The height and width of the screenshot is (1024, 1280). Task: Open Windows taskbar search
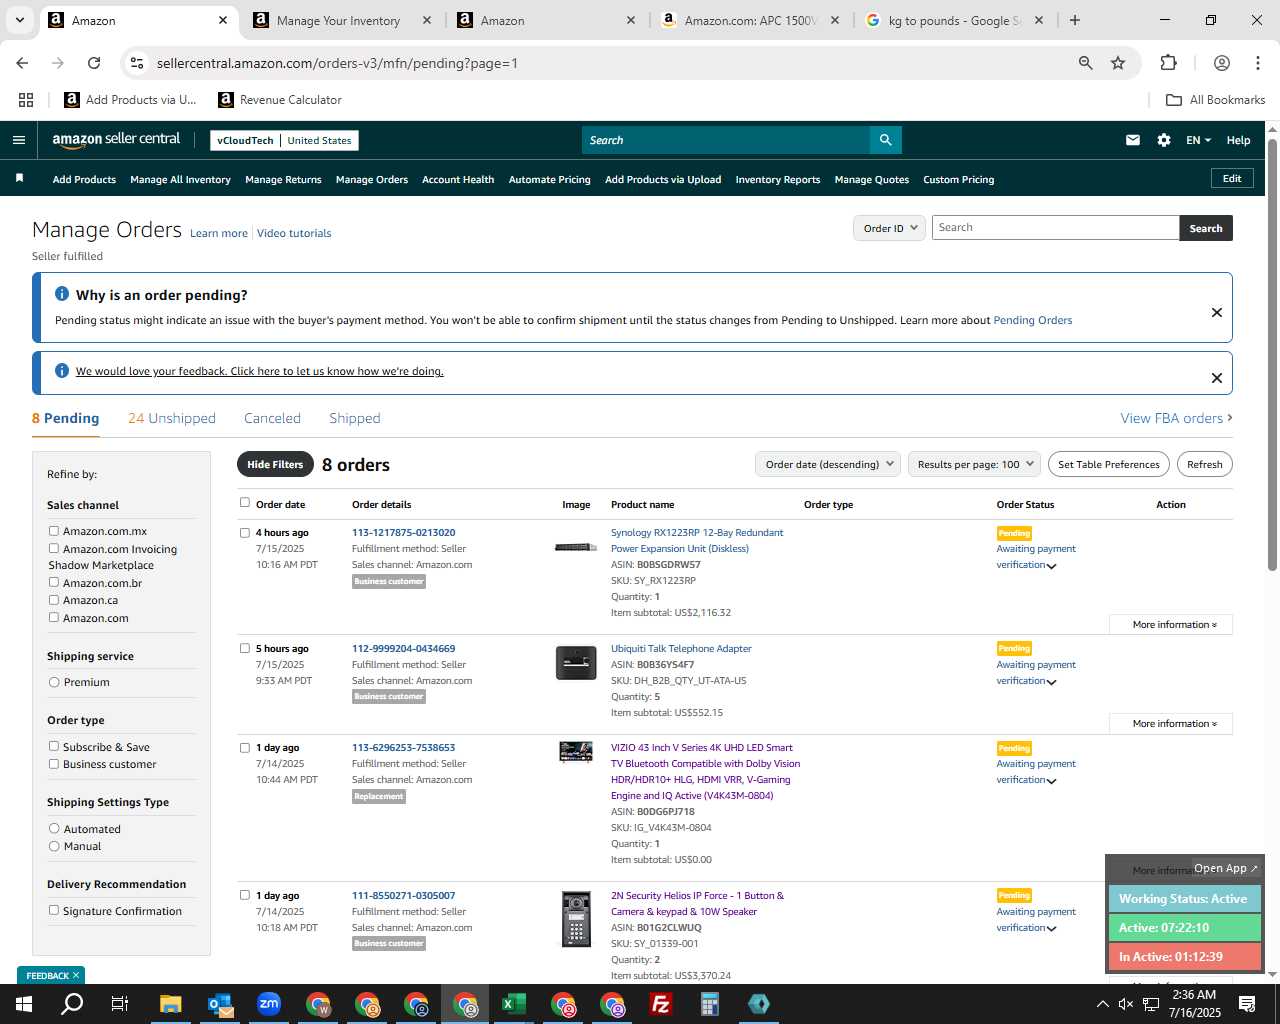(x=72, y=1004)
